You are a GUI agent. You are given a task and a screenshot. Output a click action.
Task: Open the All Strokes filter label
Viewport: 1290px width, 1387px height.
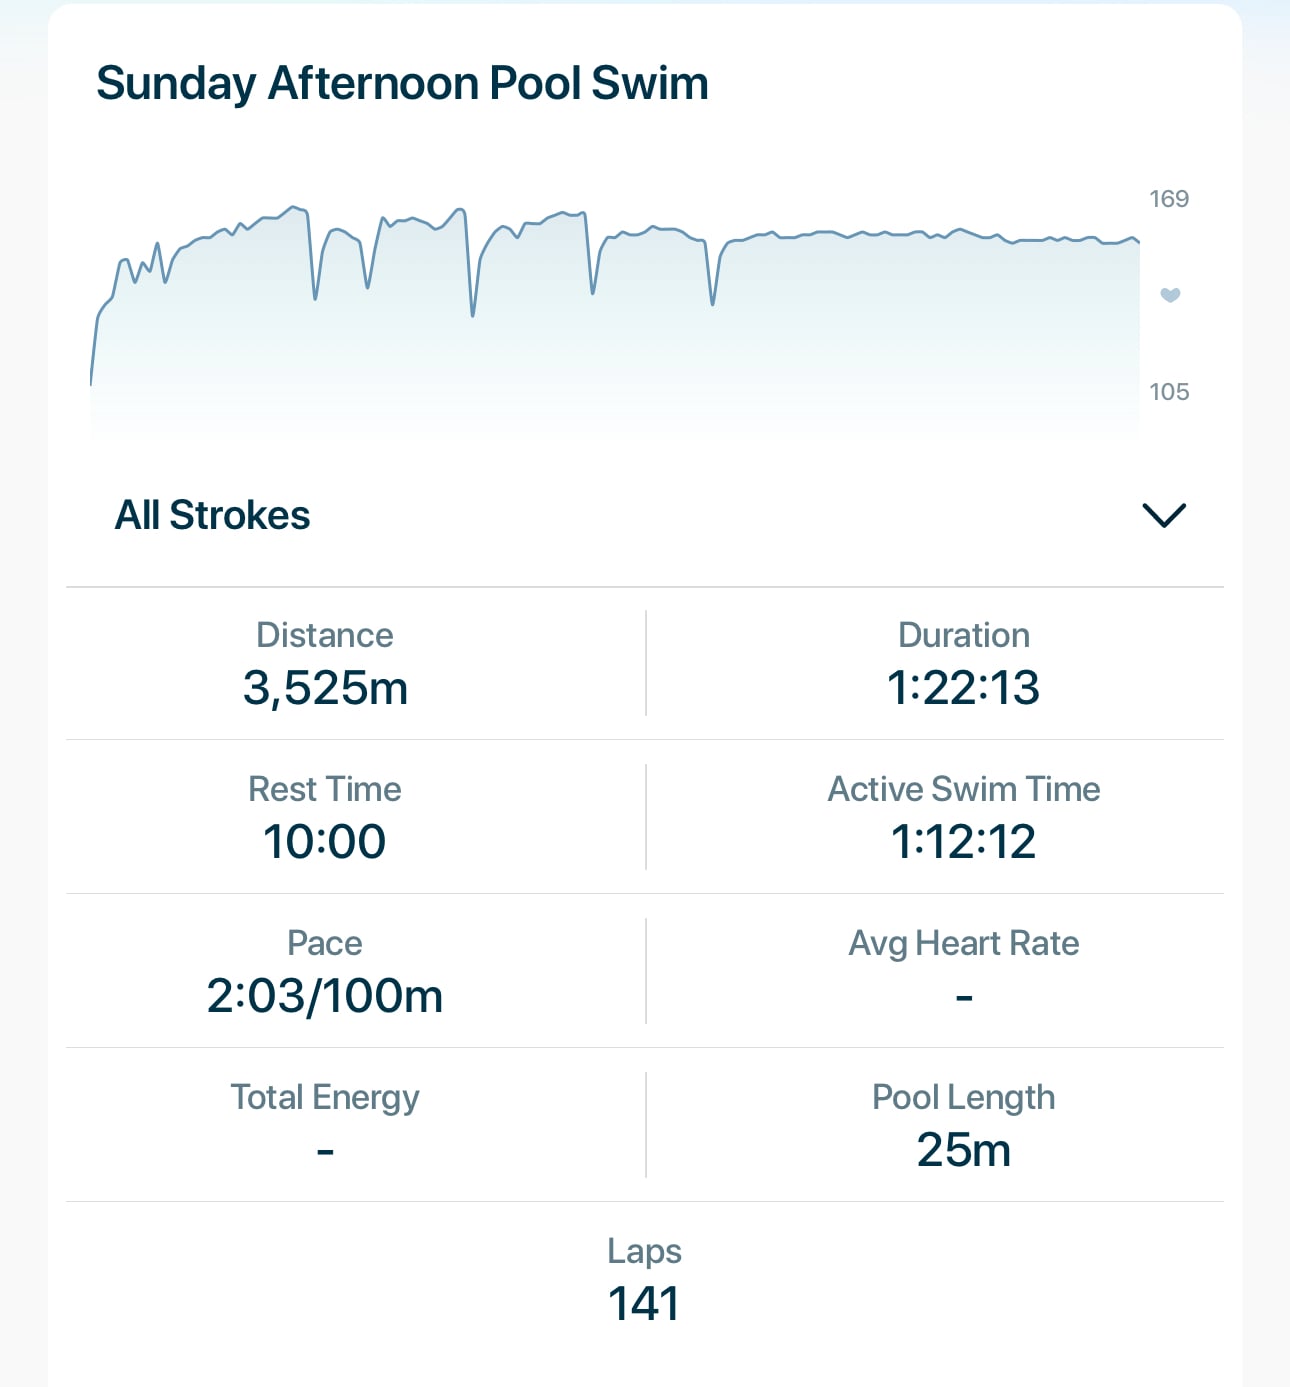click(212, 516)
